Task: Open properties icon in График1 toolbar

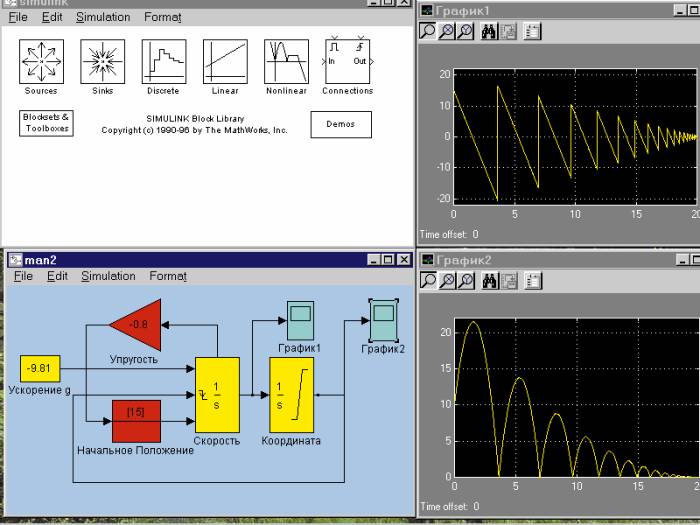Action: [532, 31]
